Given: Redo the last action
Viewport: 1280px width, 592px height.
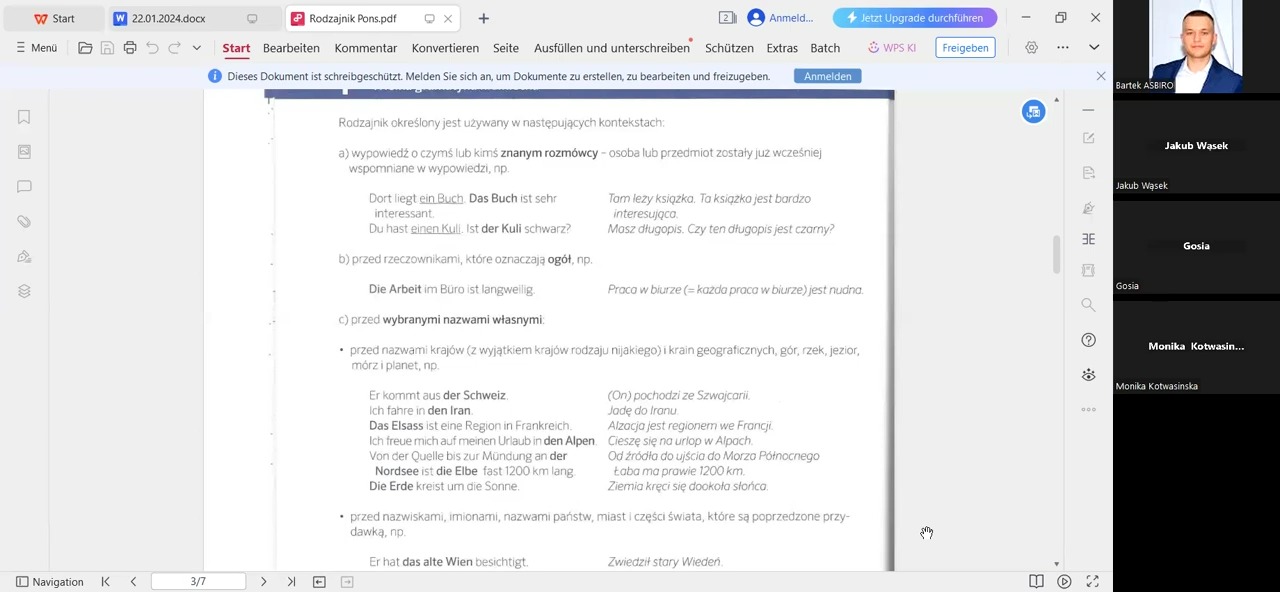Looking at the screenshot, I should (174, 48).
